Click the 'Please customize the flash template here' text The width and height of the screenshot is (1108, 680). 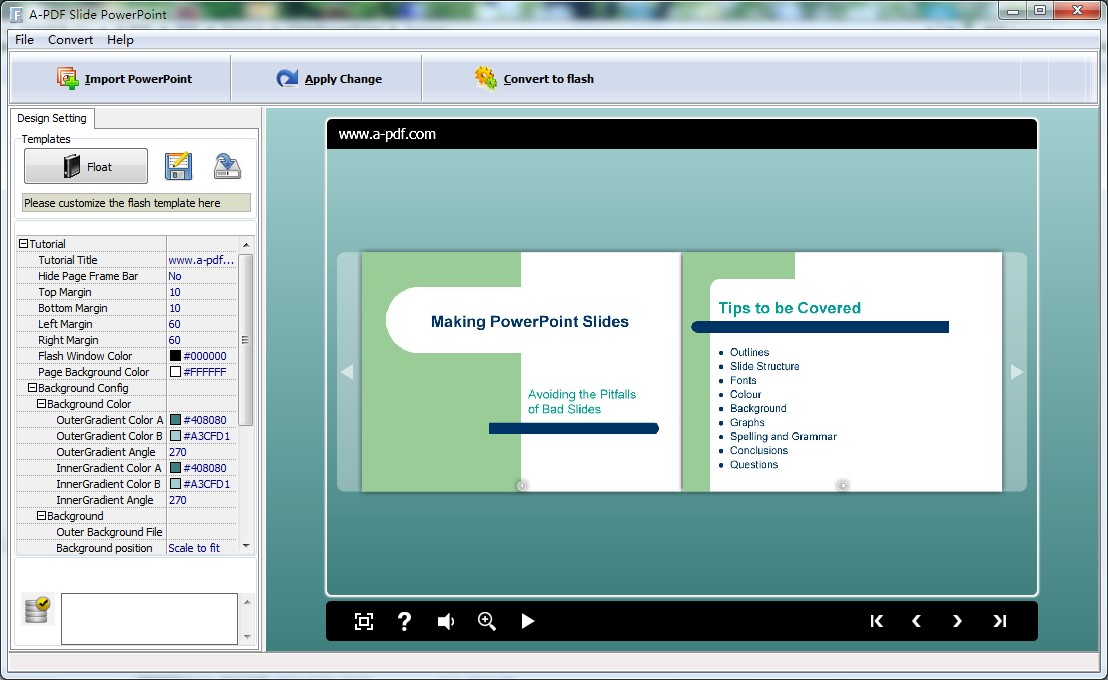point(122,203)
